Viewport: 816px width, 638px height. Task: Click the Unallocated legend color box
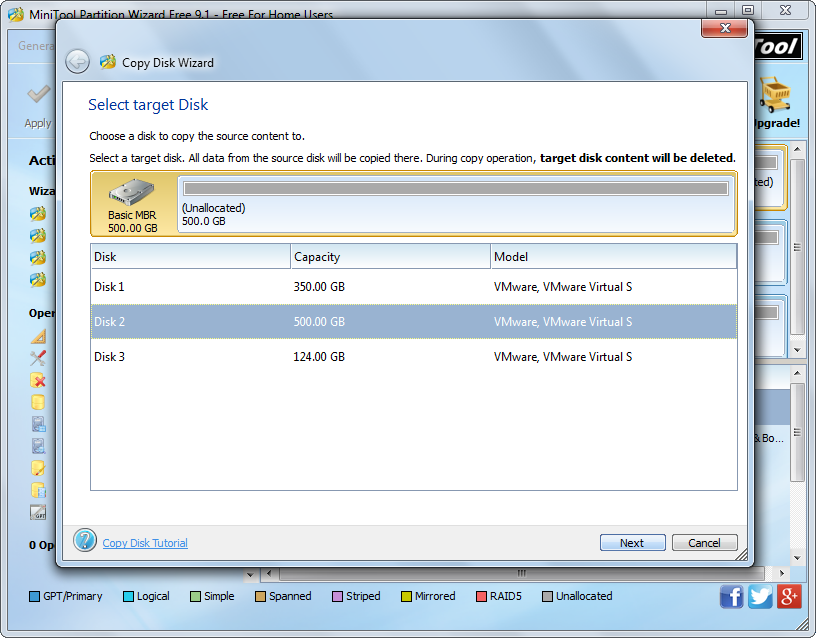(x=547, y=596)
